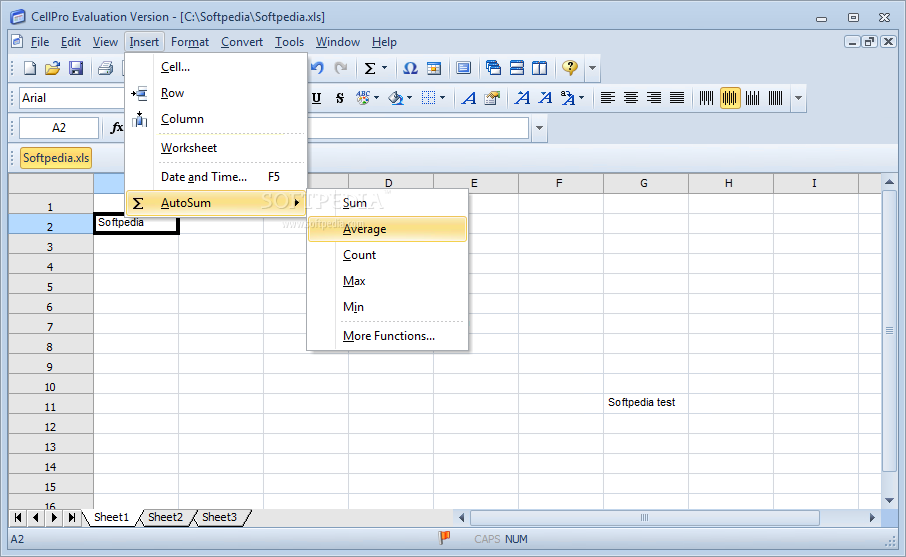Toggle bottom vertical alignment
Screen dimensions: 906x557
point(752,98)
